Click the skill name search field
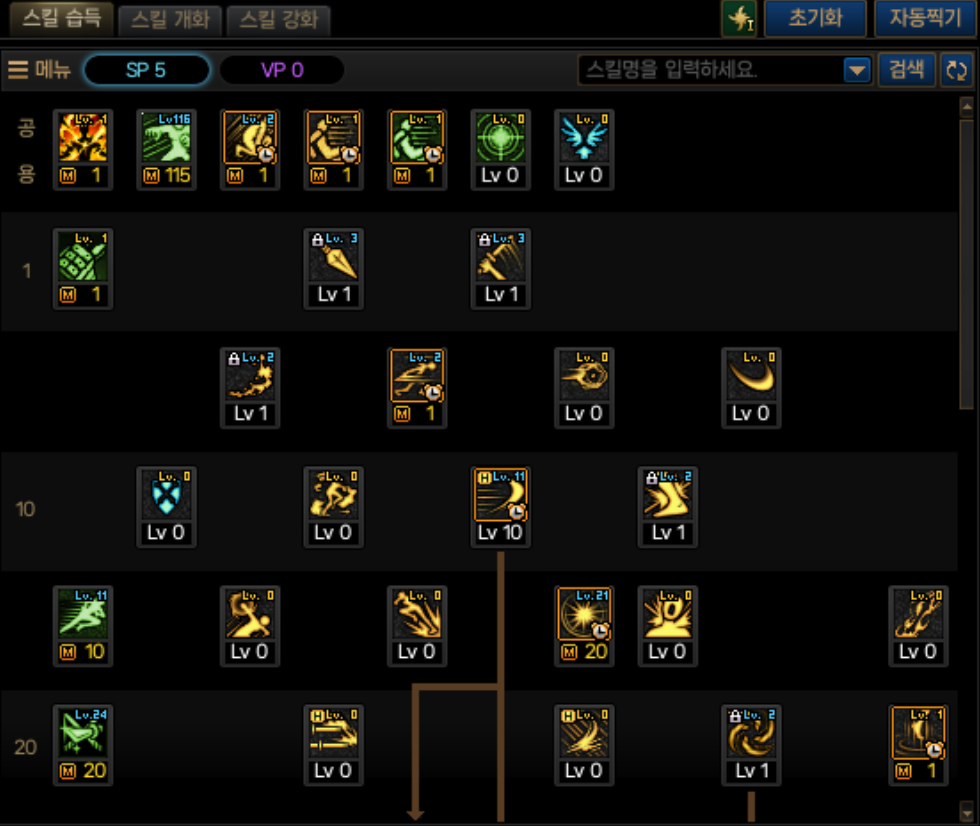 711,70
